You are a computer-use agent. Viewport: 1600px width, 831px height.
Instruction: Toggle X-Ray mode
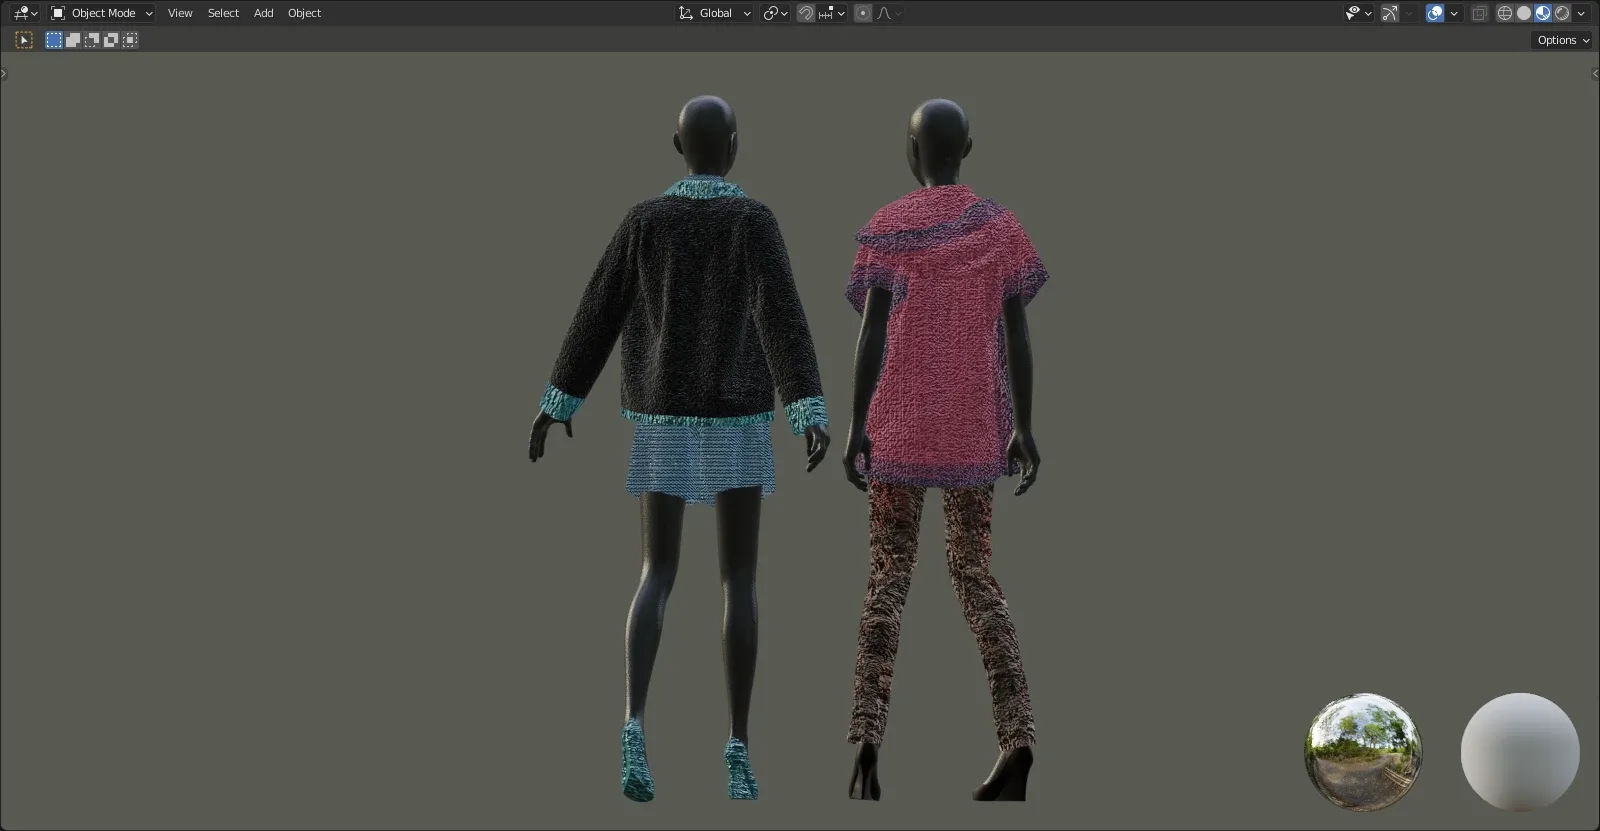1480,13
